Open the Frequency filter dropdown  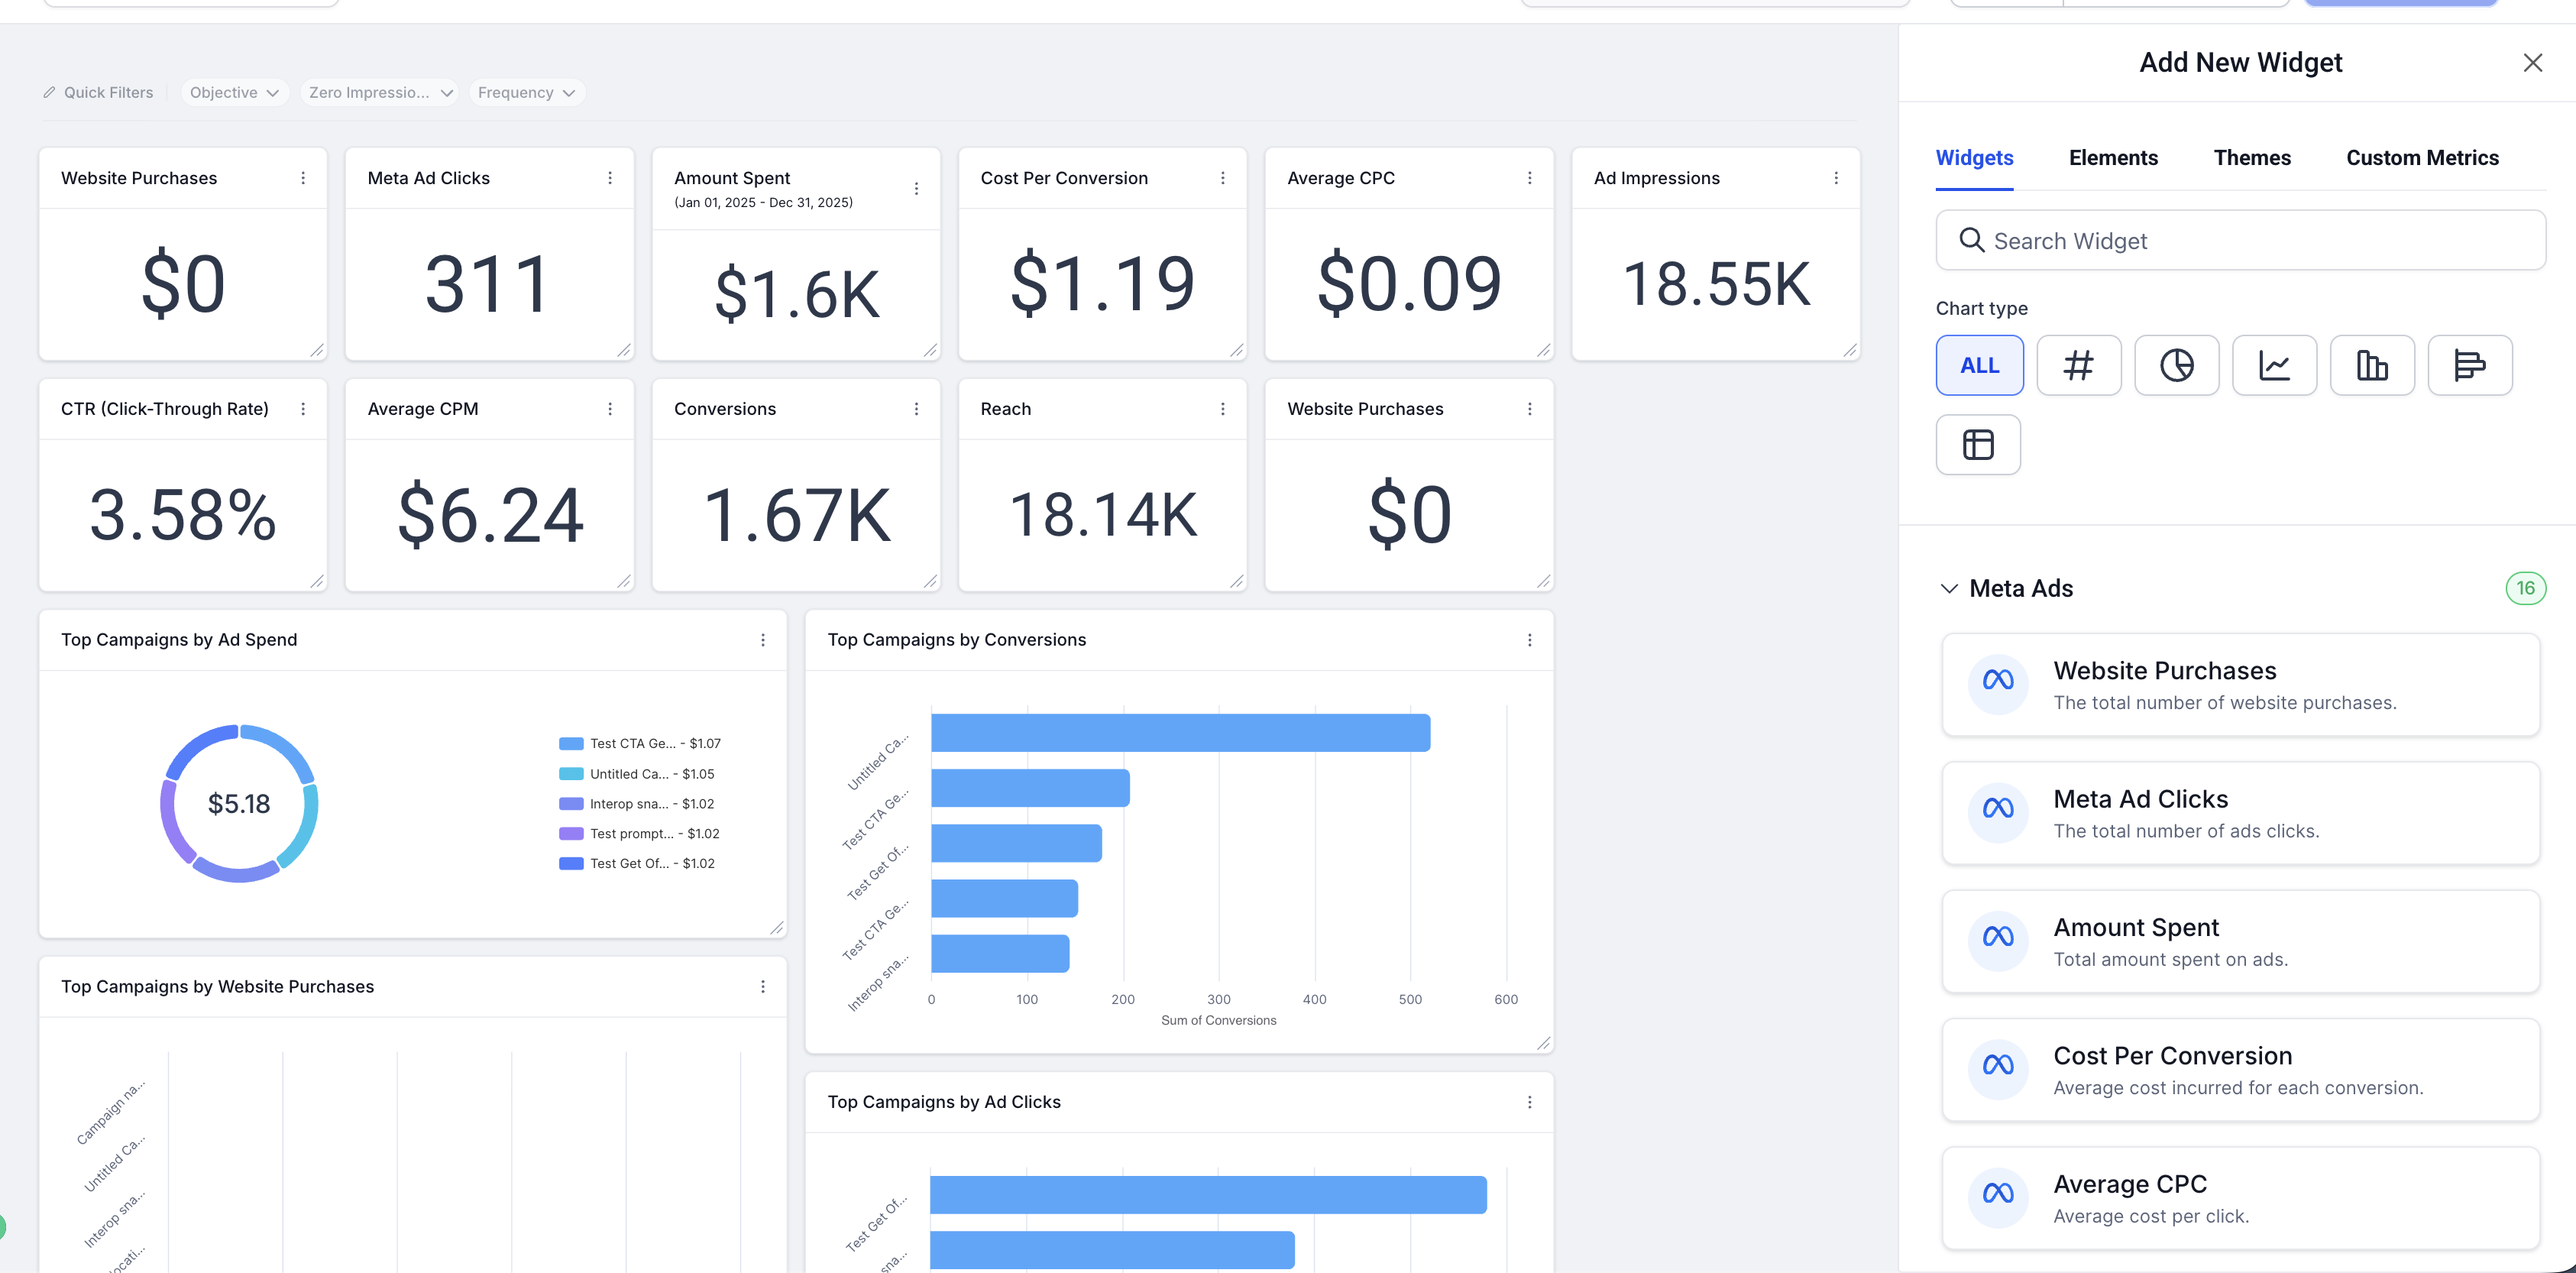click(x=526, y=92)
